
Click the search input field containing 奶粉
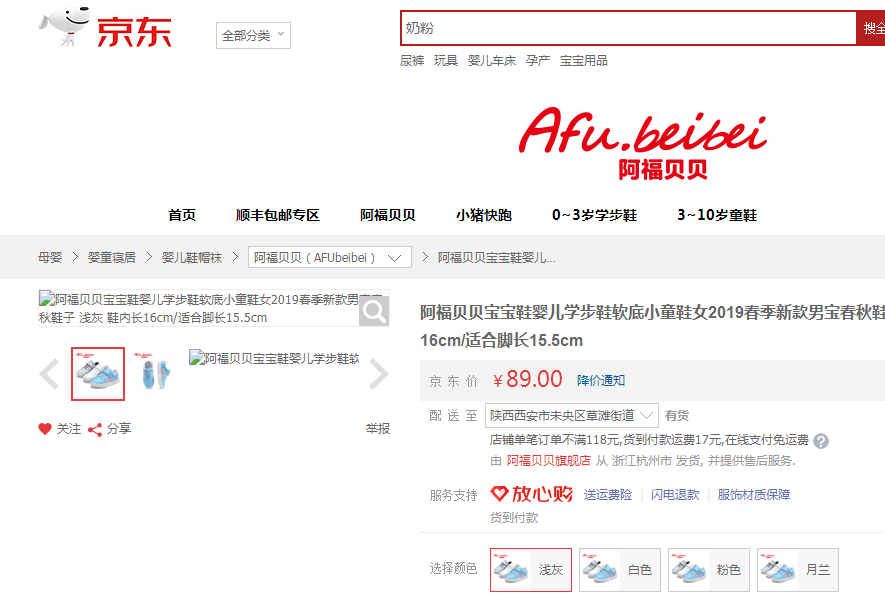[x=629, y=28]
